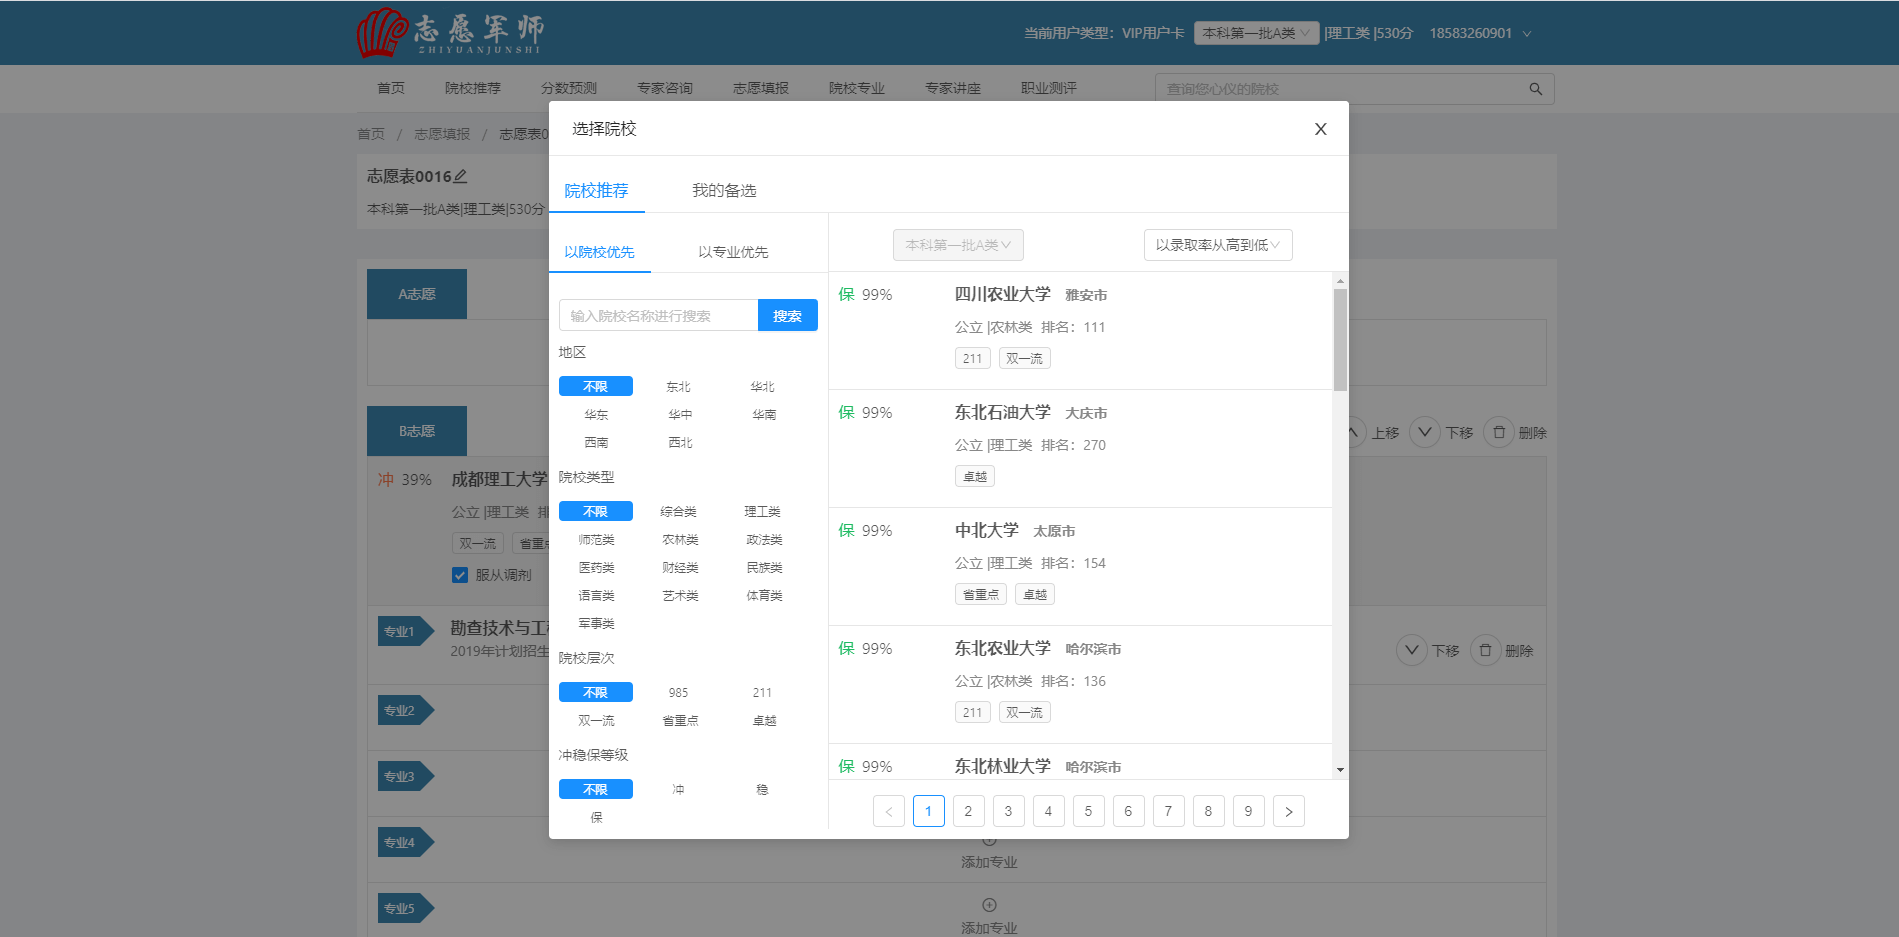Select 理工类 school type filter

pyautogui.click(x=763, y=511)
